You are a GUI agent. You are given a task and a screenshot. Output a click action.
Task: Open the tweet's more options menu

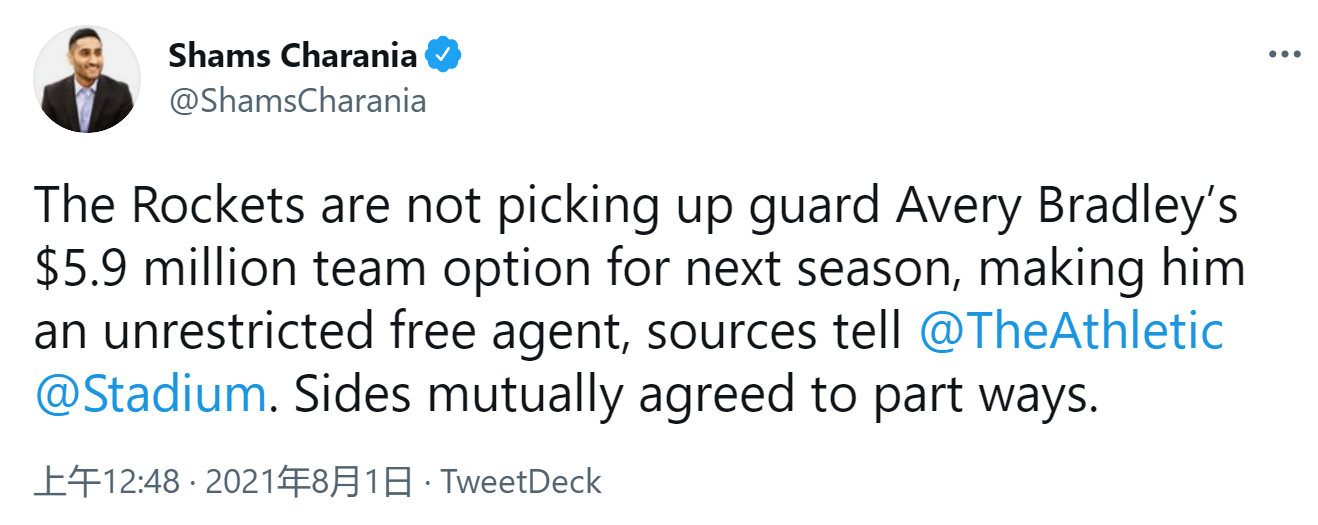(1284, 55)
